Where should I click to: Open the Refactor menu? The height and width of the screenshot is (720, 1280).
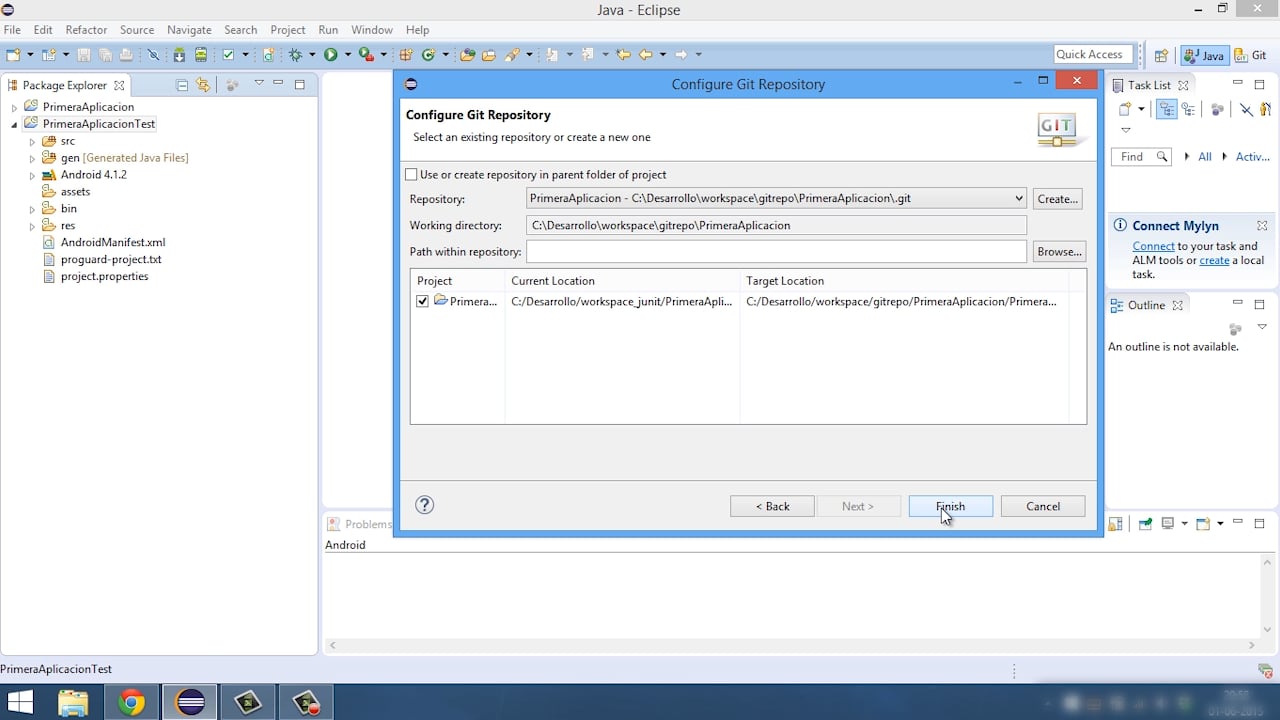(x=86, y=30)
